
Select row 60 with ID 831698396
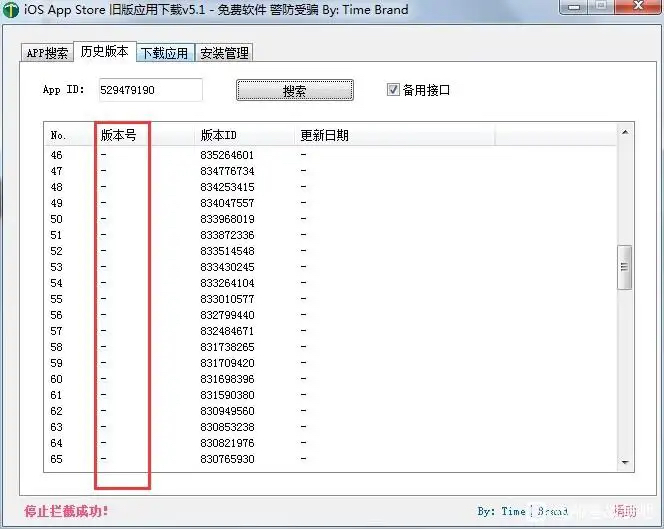point(227,379)
